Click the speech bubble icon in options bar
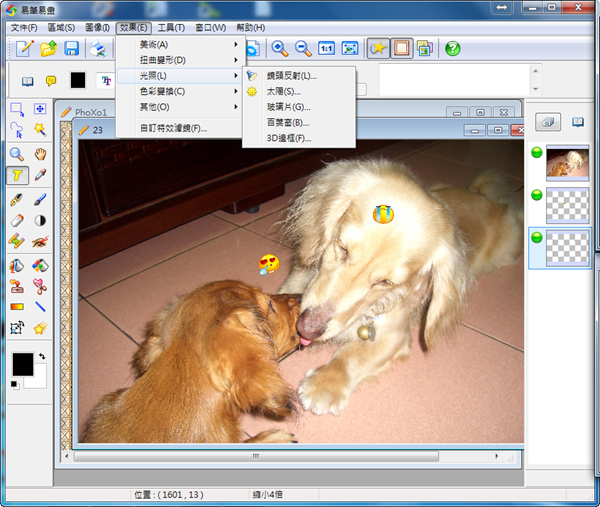Image resolution: width=600 pixels, height=507 pixels. coord(51,81)
